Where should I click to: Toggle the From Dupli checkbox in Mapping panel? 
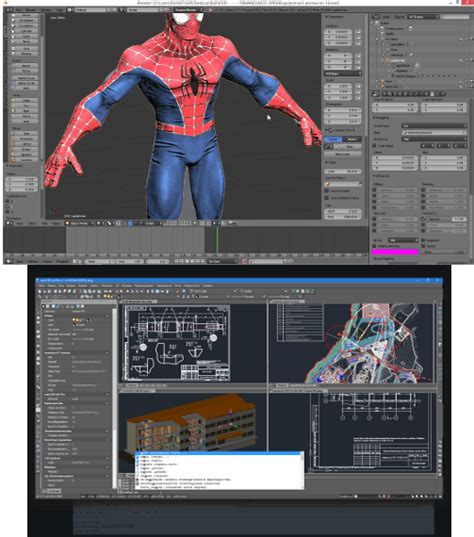(x=375, y=146)
